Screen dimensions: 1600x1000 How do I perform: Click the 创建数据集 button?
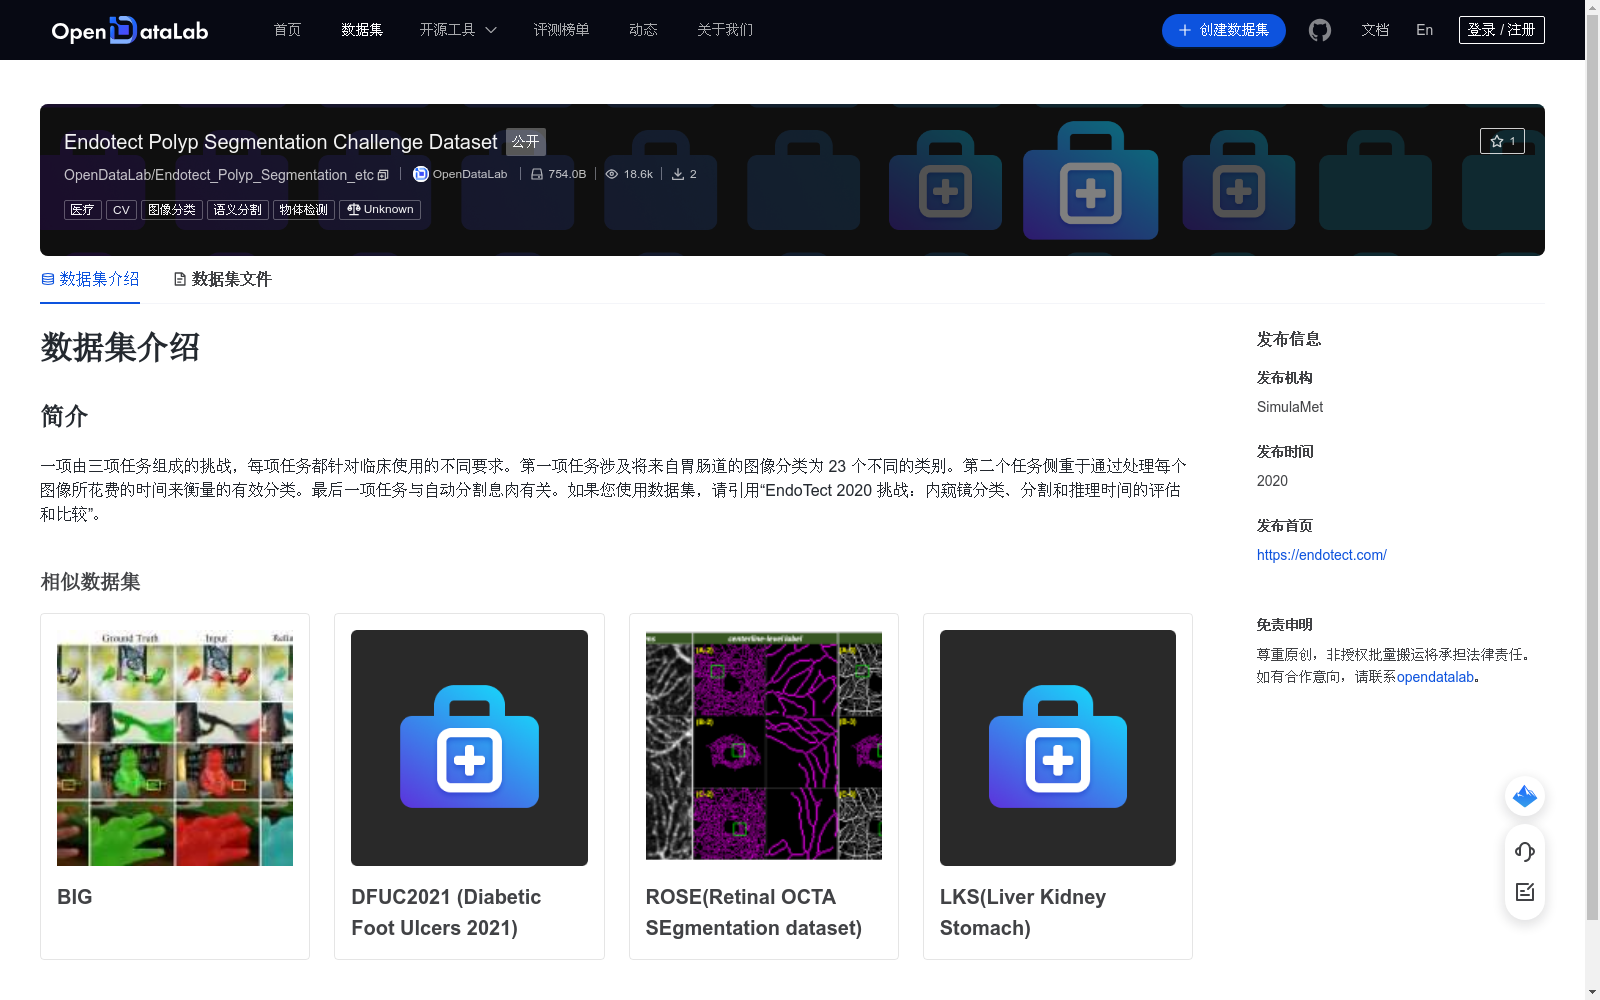click(1224, 30)
